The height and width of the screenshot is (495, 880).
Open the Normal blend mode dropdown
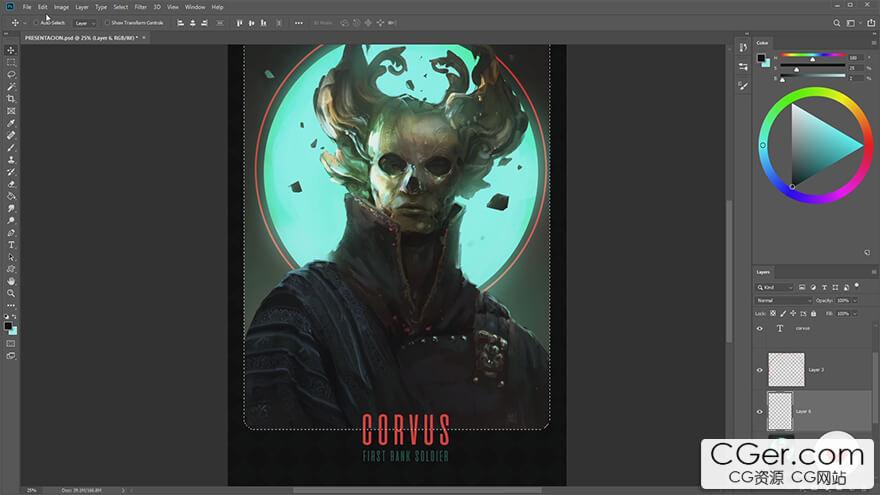783,301
